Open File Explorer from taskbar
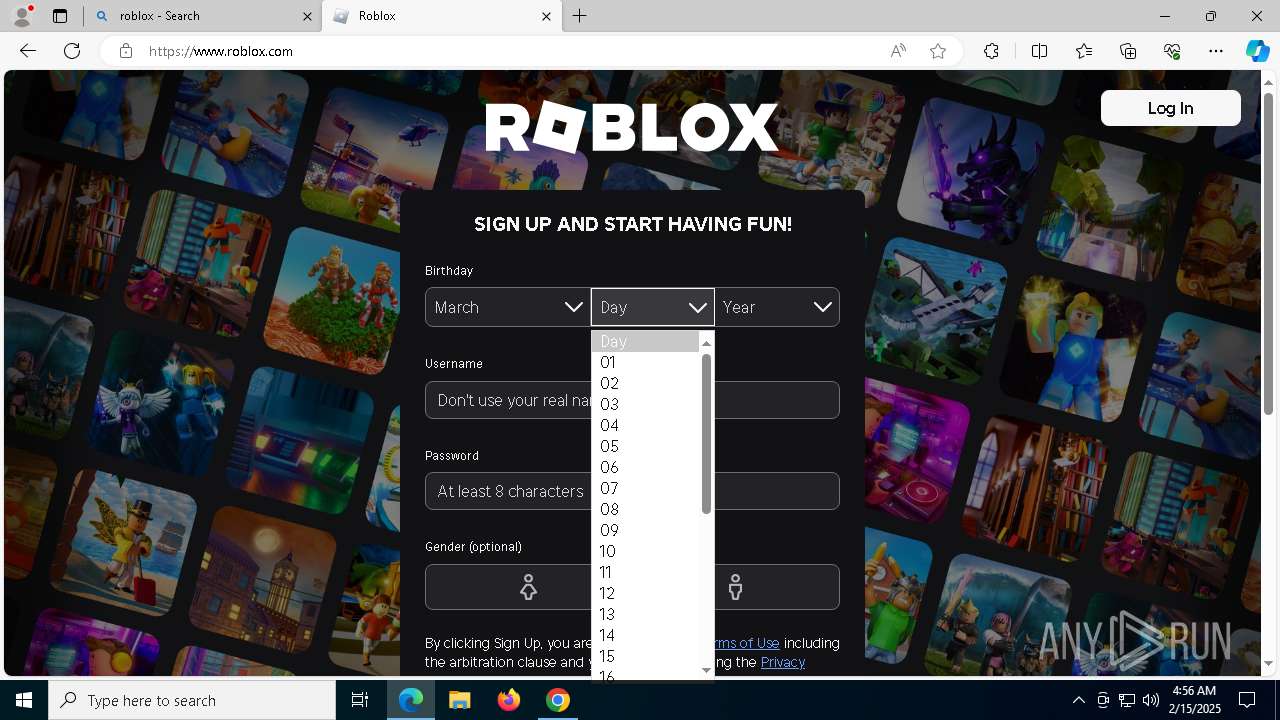This screenshot has width=1280, height=720. tap(460, 700)
